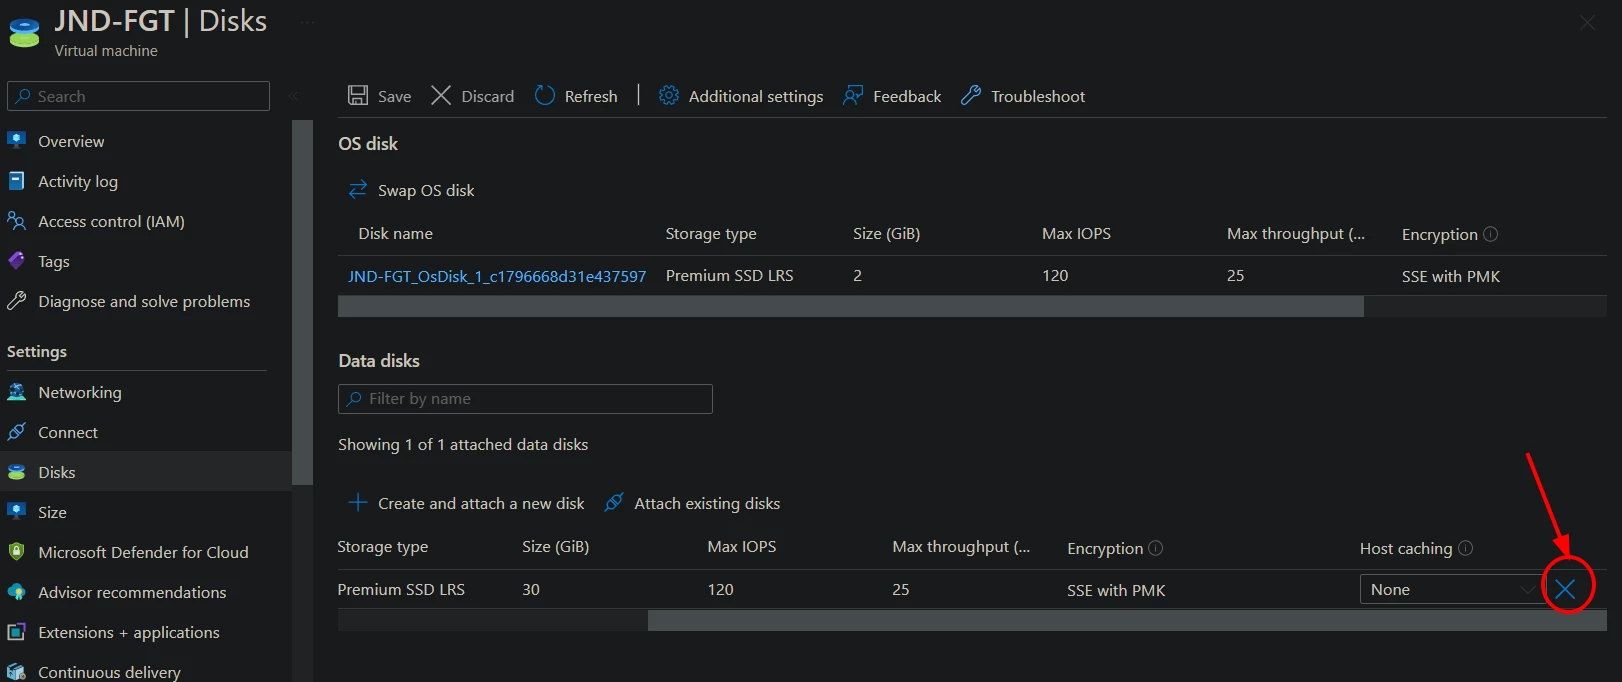1622x682 pixels.
Task: Click the Refresh circular arrow icon
Action: [544, 95]
